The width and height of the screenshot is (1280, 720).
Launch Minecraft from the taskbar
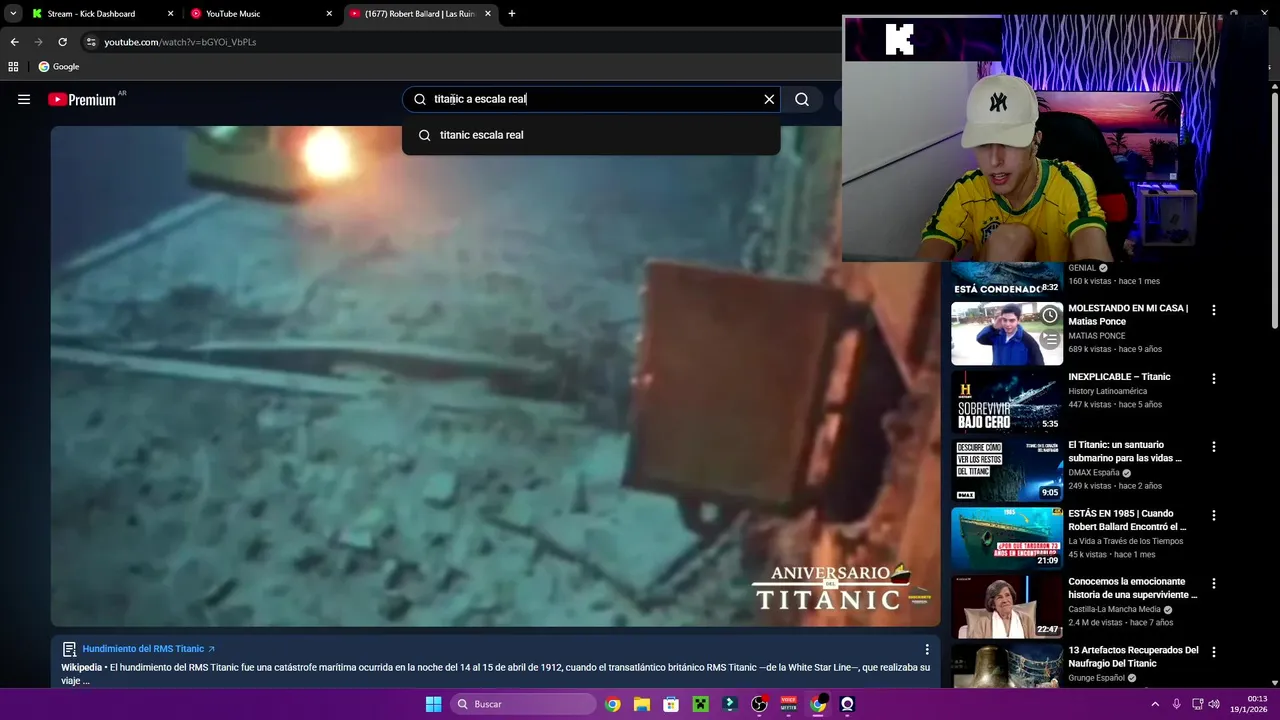point(701,704)
